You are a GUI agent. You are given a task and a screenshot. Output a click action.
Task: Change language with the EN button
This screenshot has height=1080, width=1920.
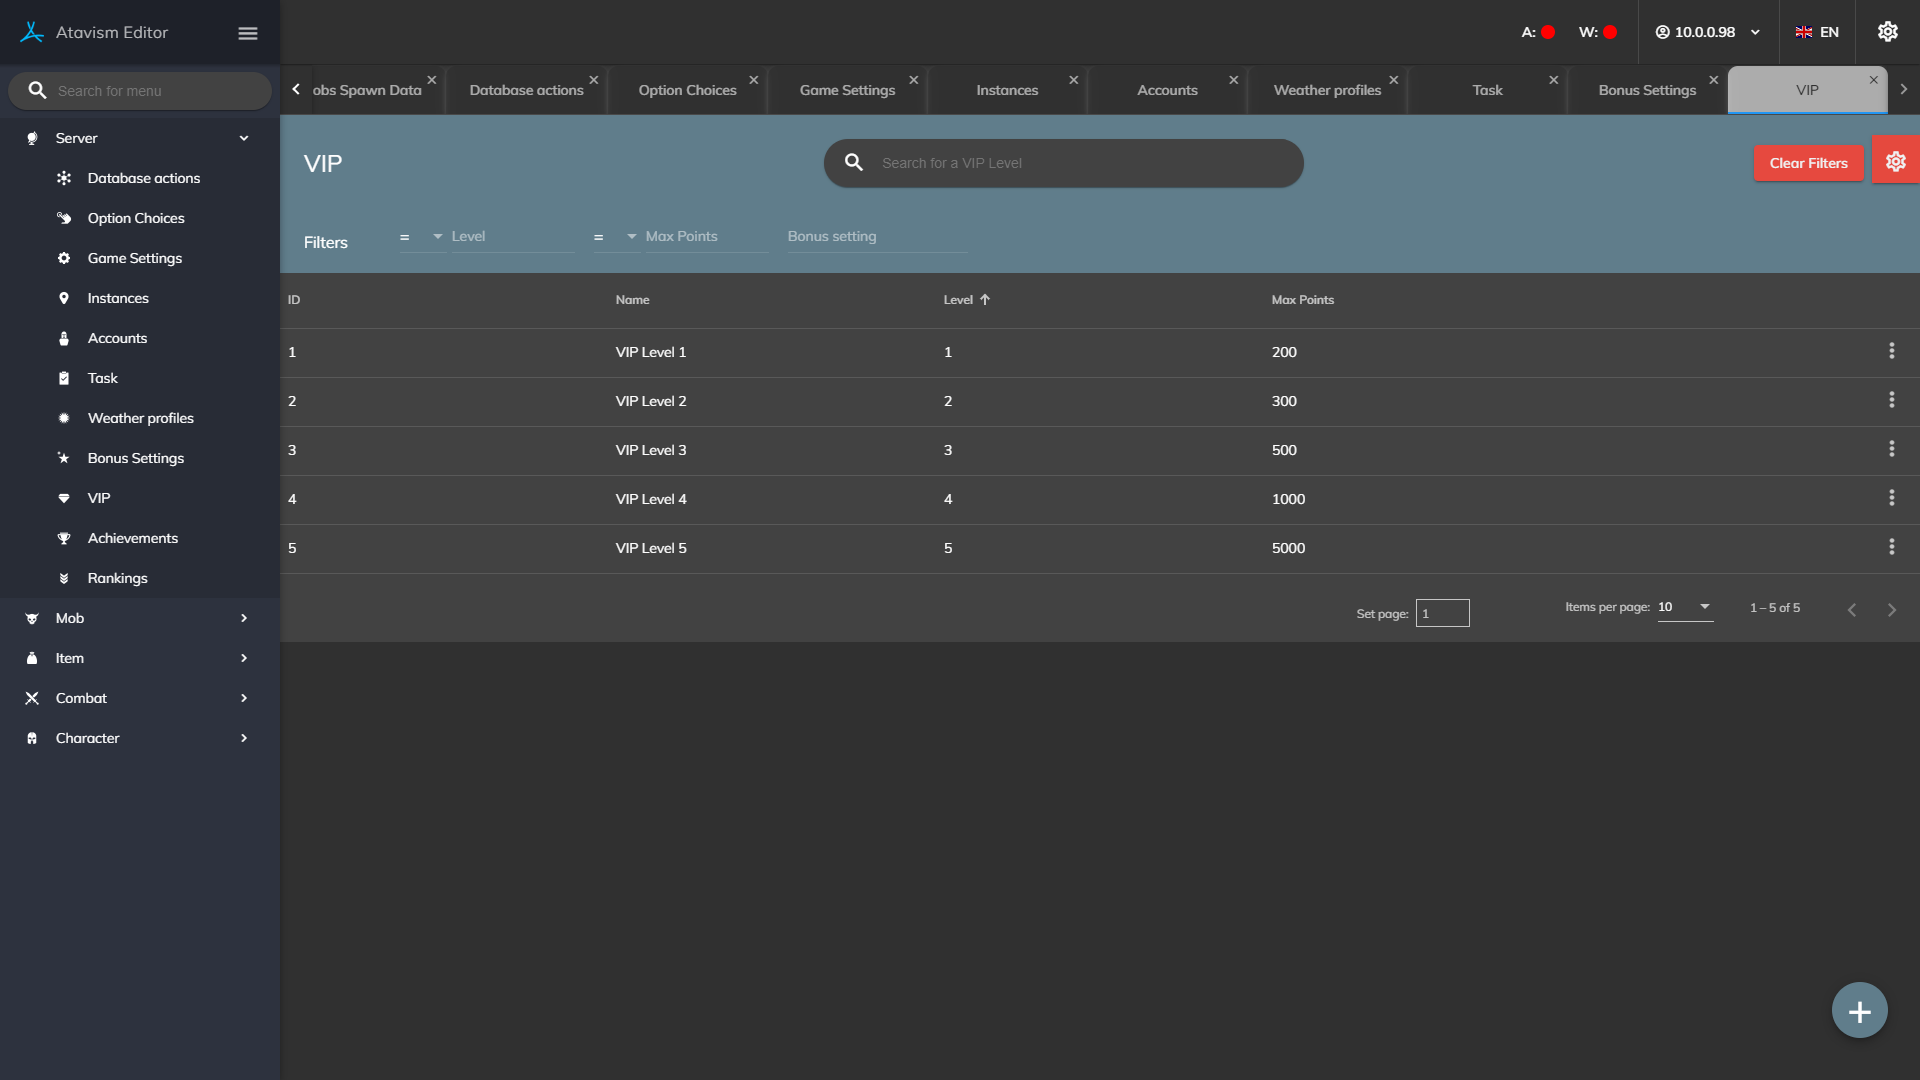1817,32
